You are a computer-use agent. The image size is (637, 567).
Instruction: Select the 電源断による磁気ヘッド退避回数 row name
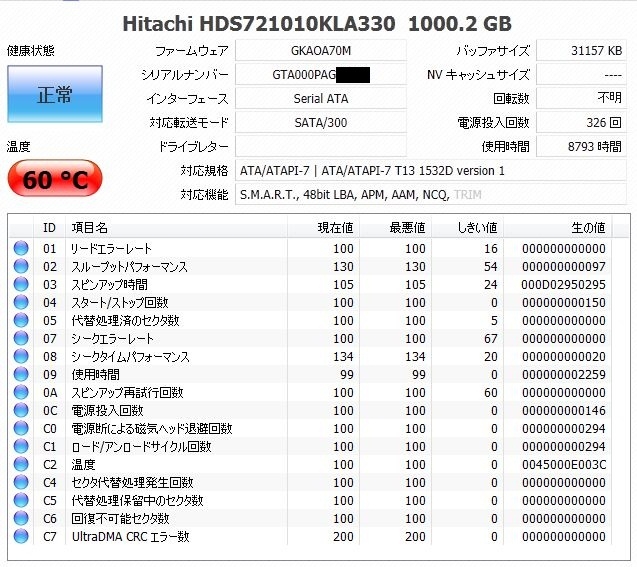[x=152, y=428]
